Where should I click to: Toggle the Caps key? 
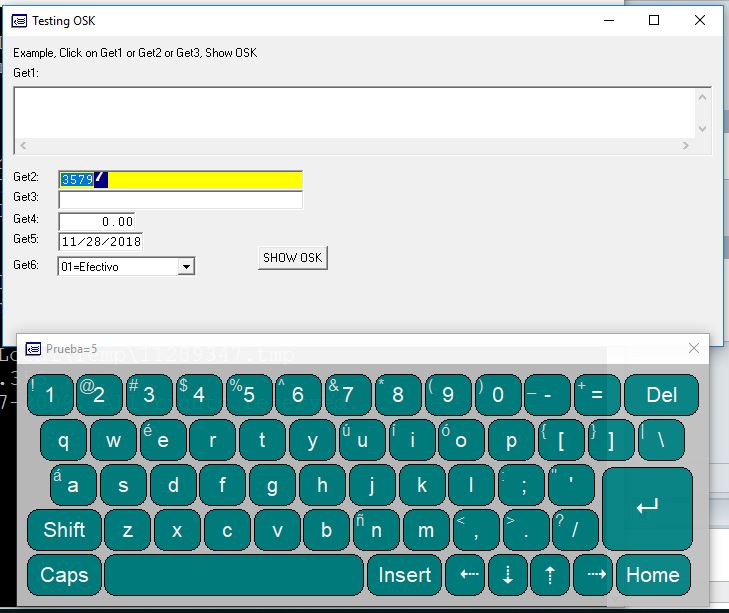coord(64,575)
